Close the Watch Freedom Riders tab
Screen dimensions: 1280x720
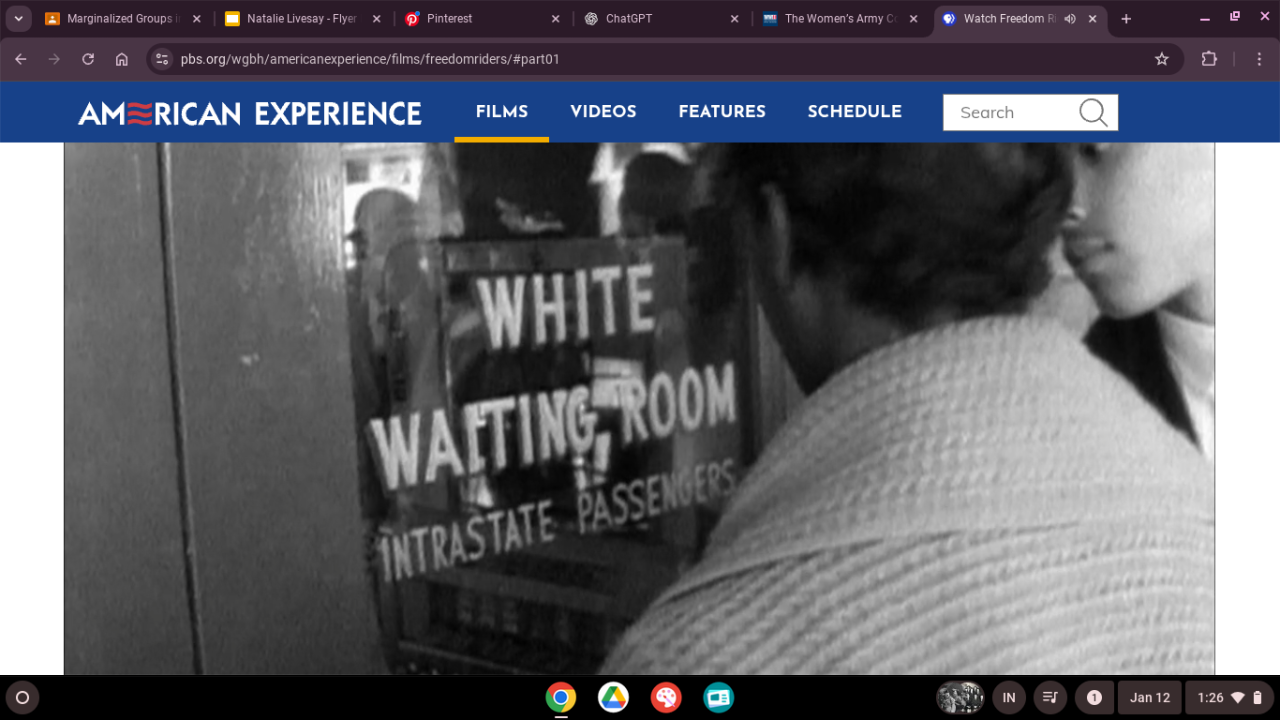(1092, 19)
